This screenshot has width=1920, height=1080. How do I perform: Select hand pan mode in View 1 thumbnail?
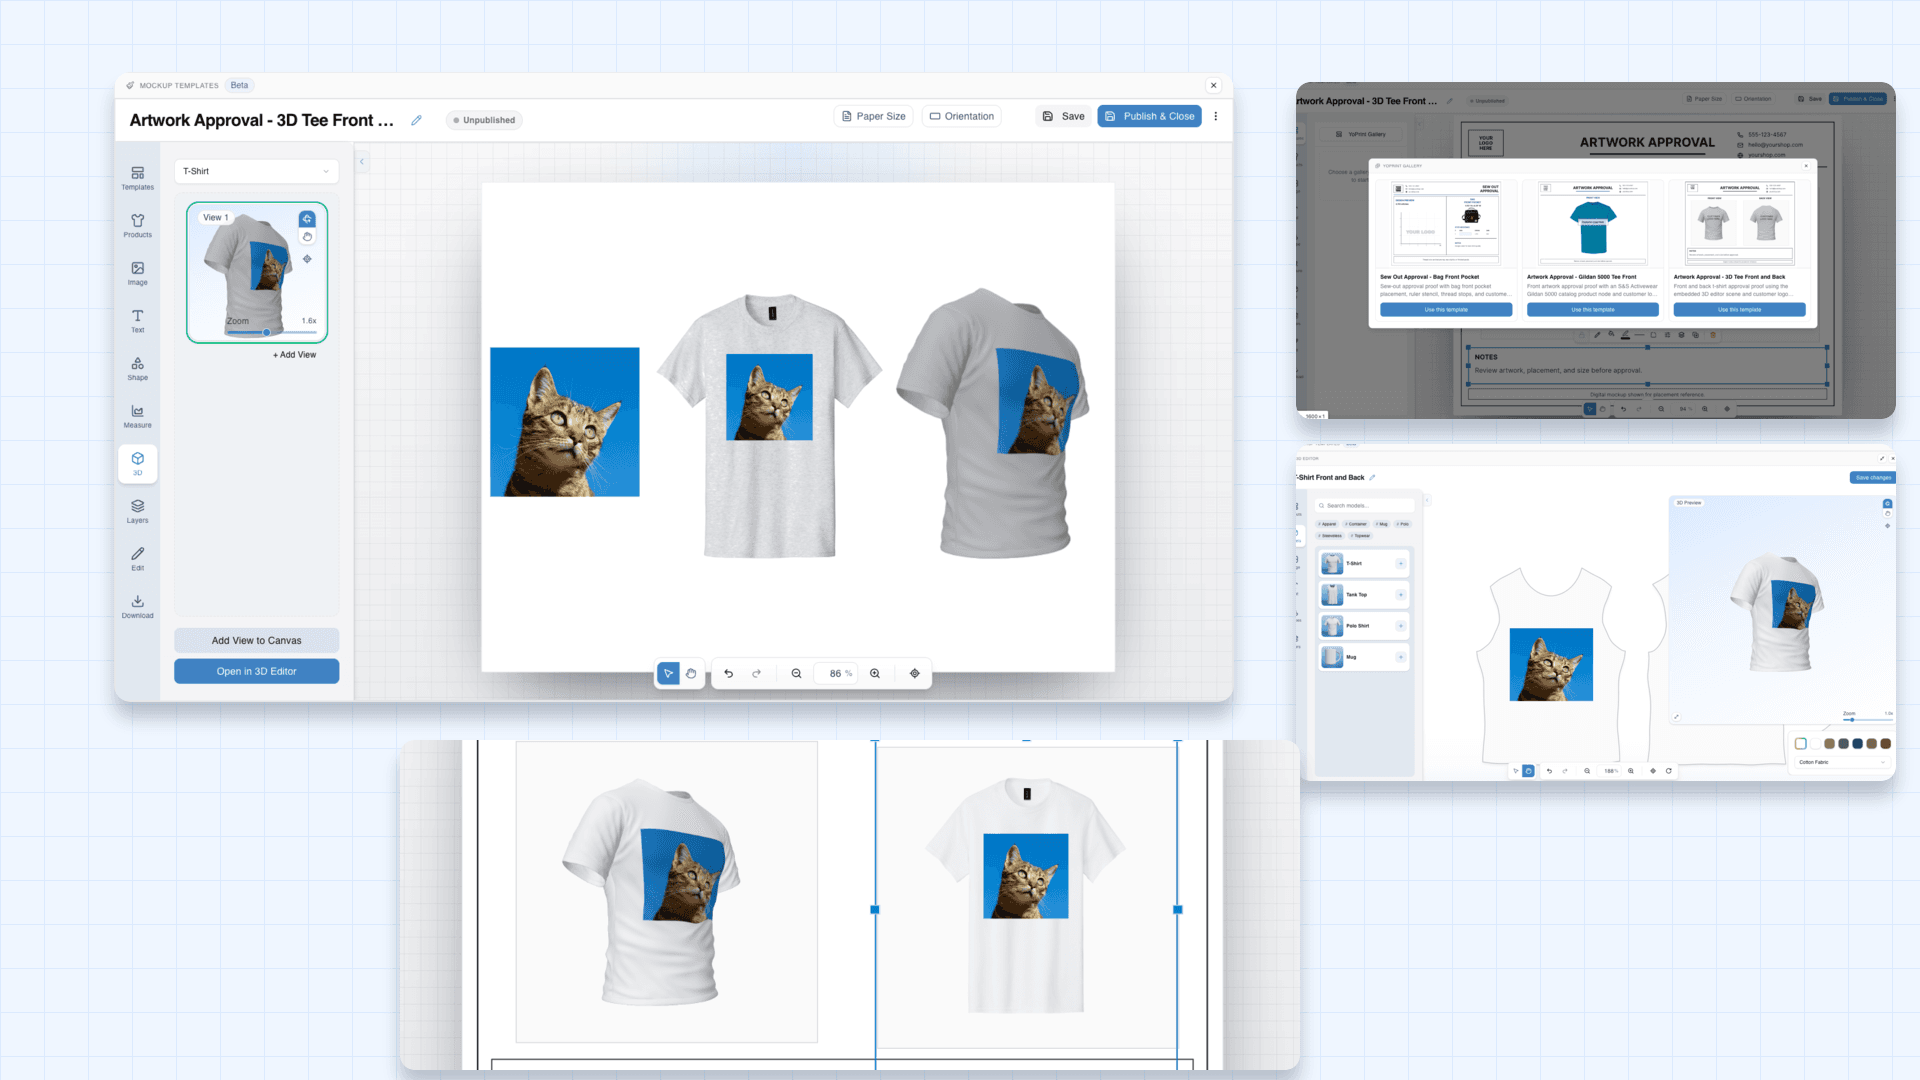pos(307,237)
